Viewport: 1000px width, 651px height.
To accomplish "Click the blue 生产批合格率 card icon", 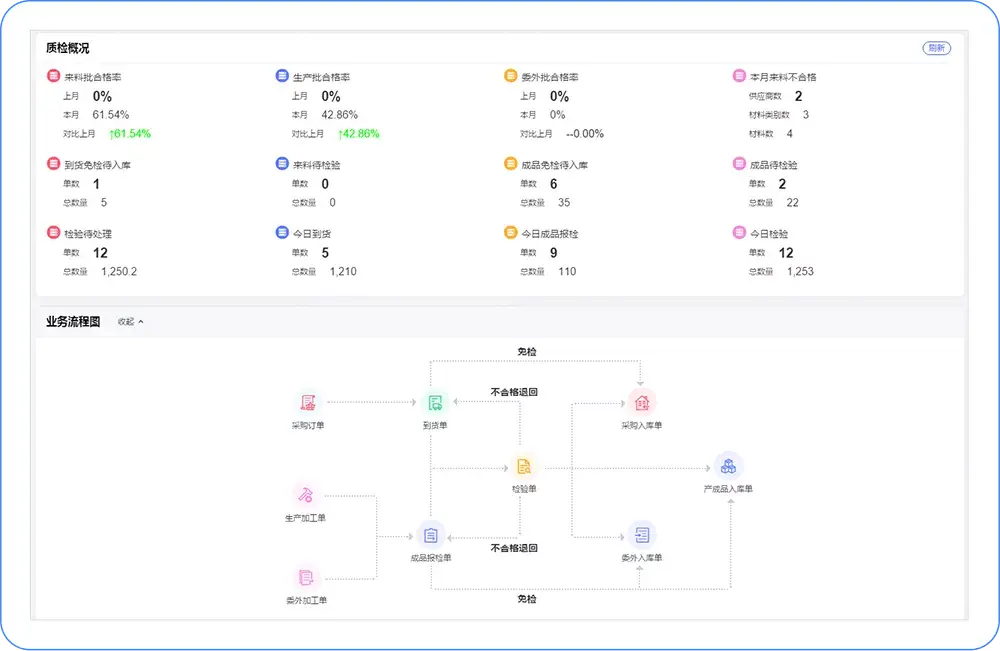I will (282, 76).
